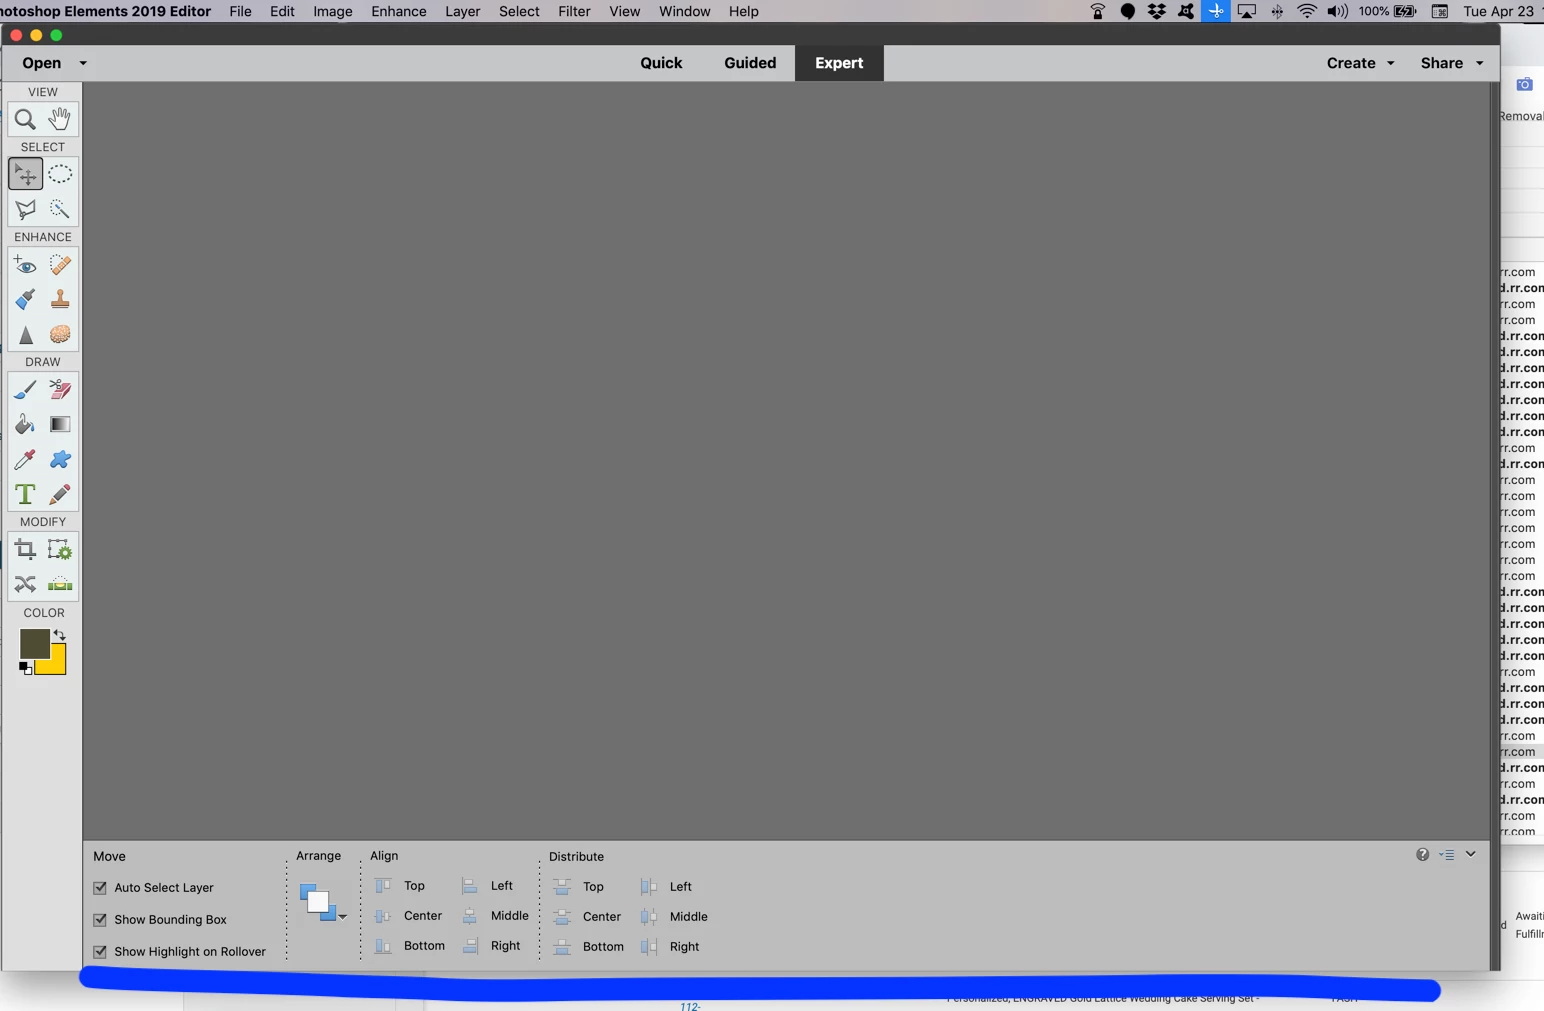Image resolution: width=1544 pixels, height=1011 pixels.
Task: Switch to Guided mode tab
Action: click(x=750, y=63)
